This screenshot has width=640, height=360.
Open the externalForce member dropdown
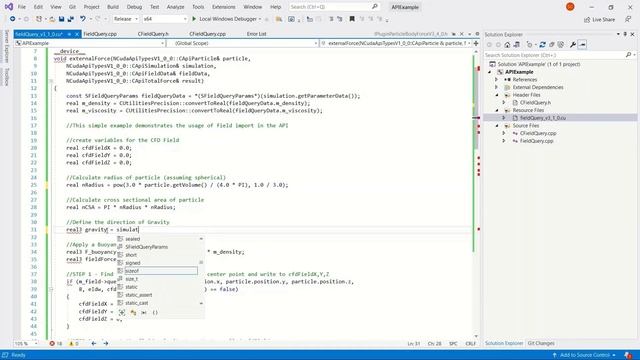396,43
